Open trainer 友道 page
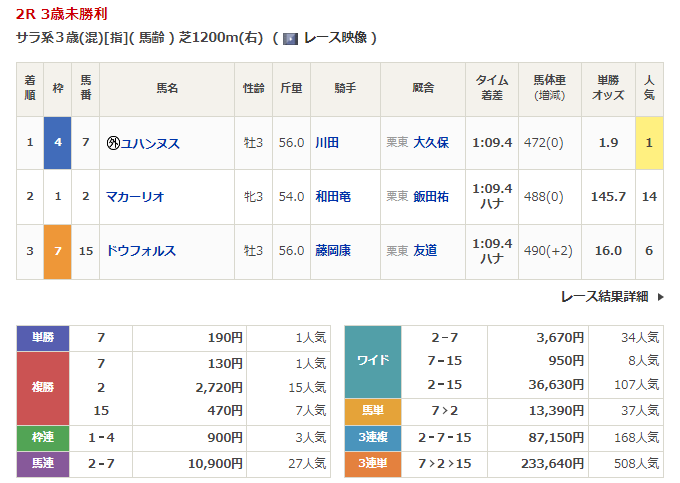Image resolution: width=680 pixels, height=483 pixels. 425,251
